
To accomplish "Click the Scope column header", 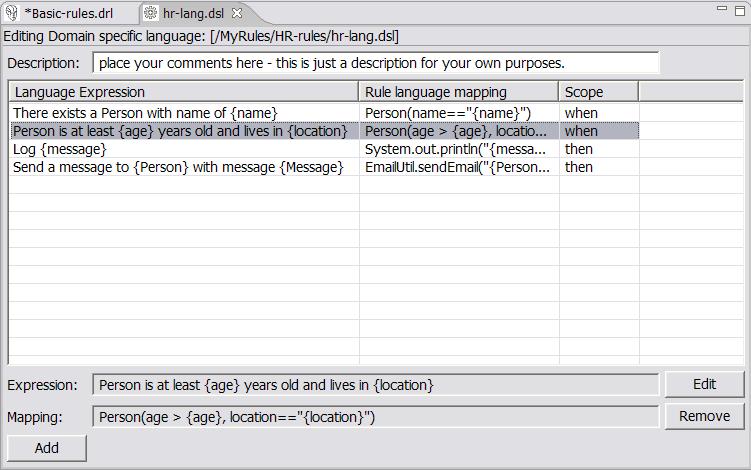I will pyautogui.click(x=598, y=92).
